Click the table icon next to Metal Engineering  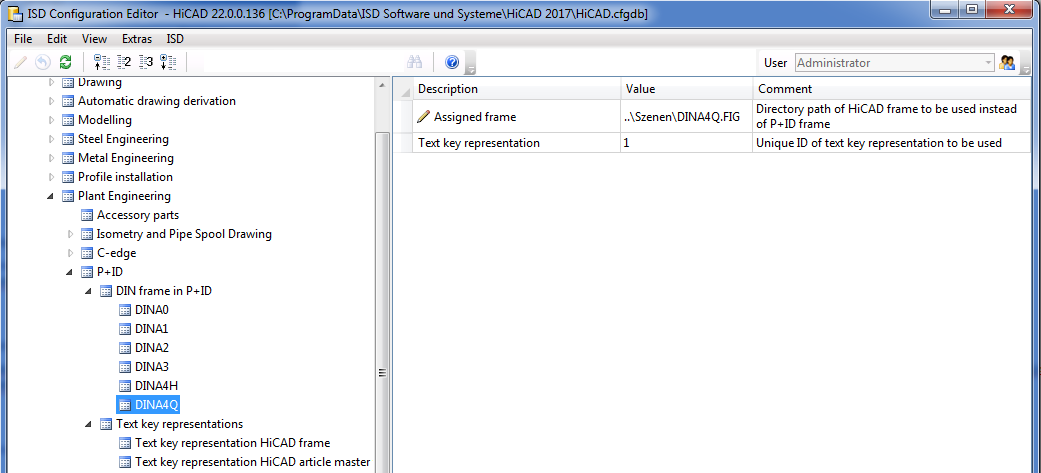(68, 158)
